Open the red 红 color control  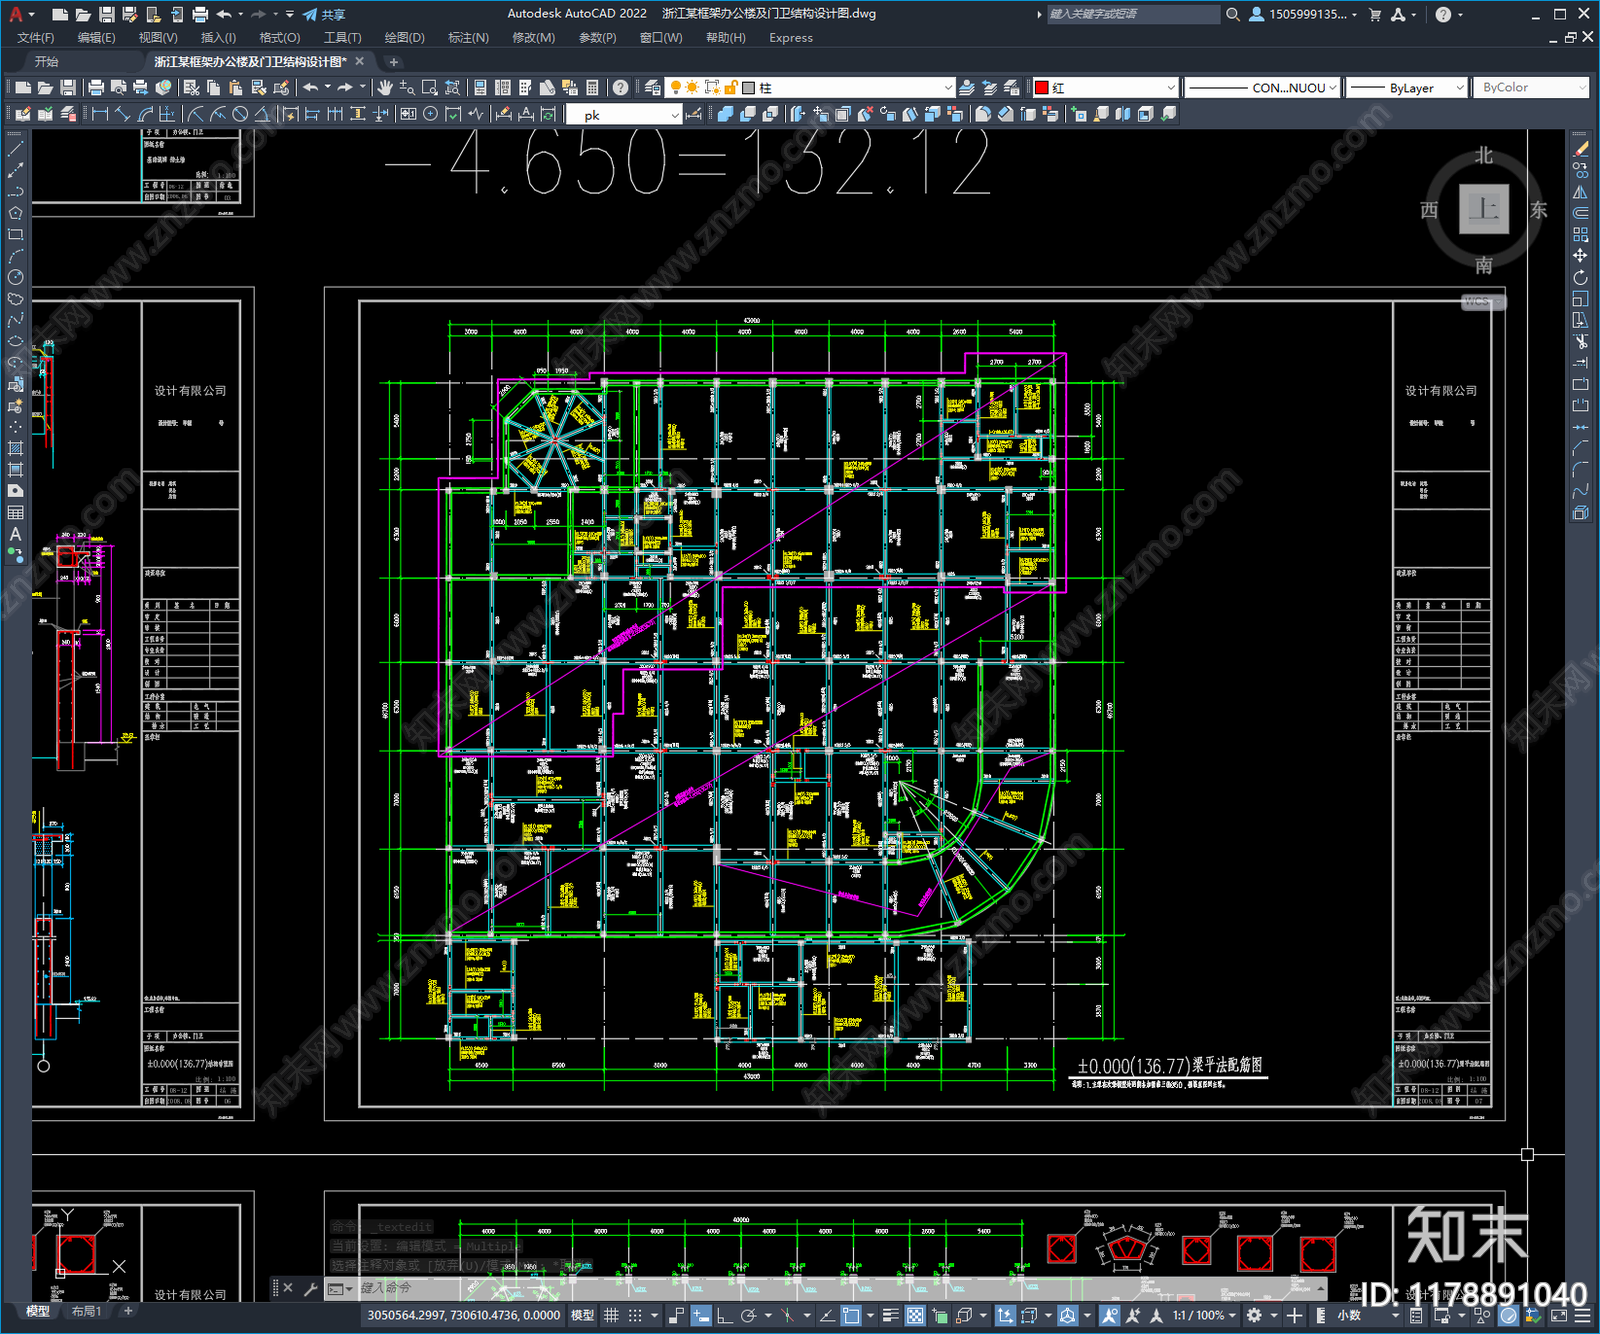click(x=1105, y=88)
